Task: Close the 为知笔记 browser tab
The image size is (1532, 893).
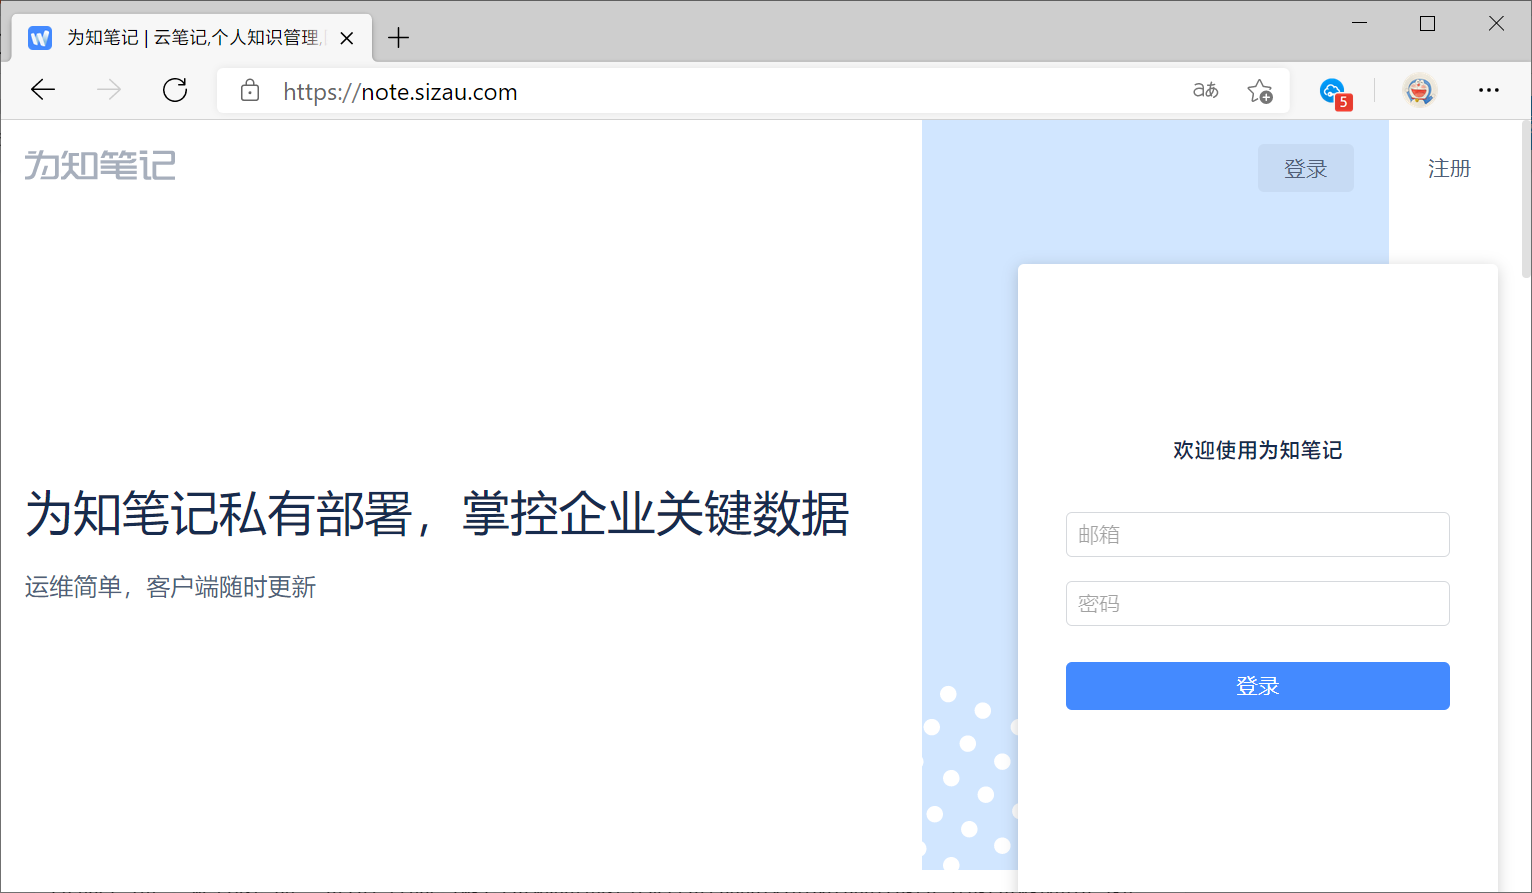Action: coord(347,38)
